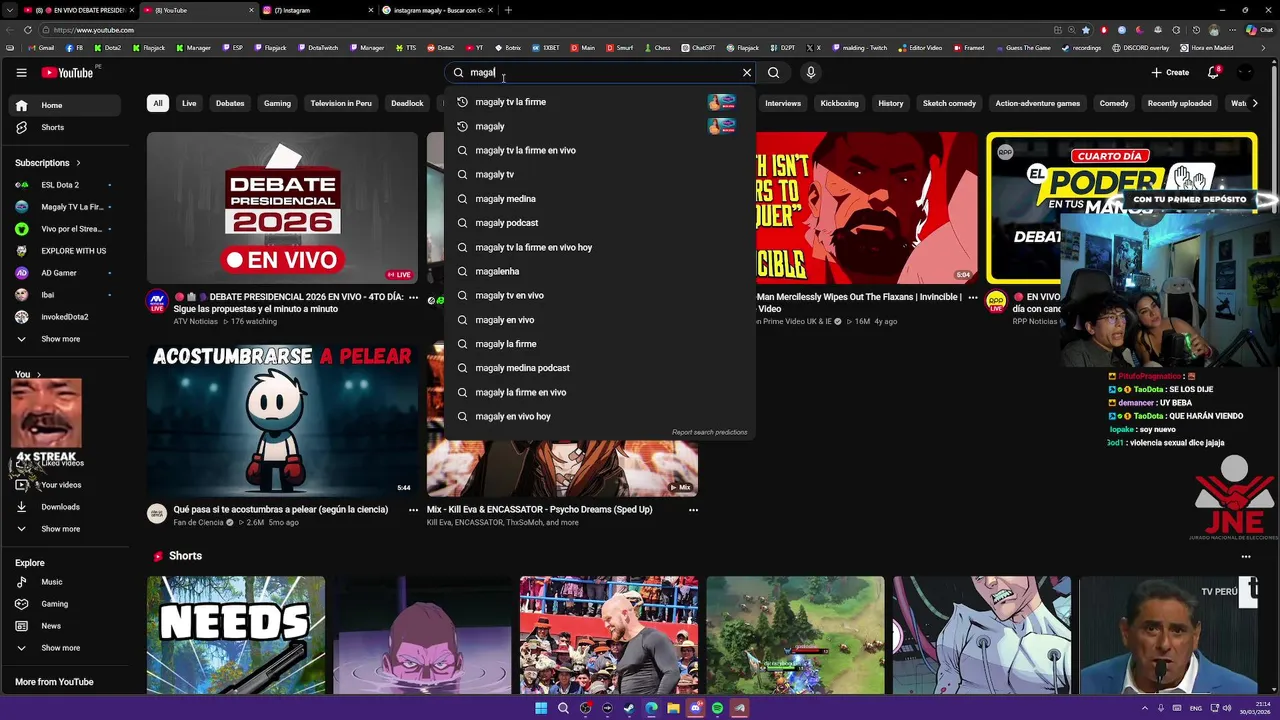This screenshot has width=1280, height=720.
Task: Select the 'Sketch comedy' filter chip
Action: tap(949, 103)
